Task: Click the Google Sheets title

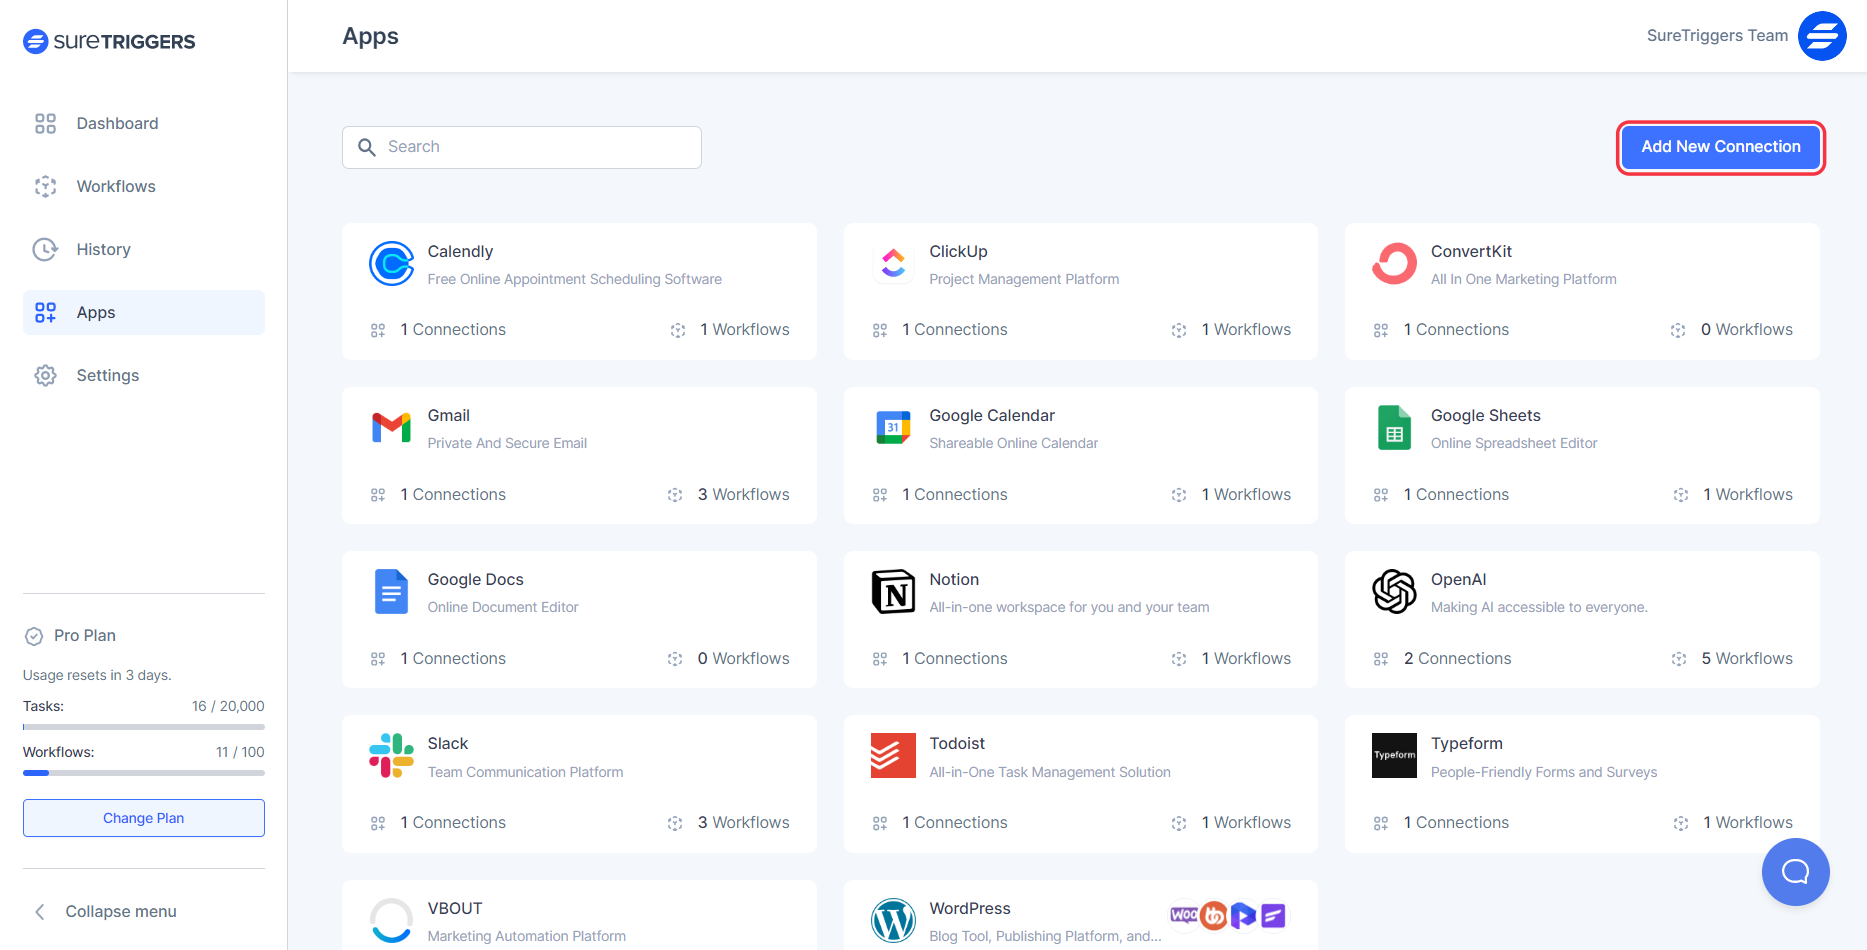Action: point(1485,416)
